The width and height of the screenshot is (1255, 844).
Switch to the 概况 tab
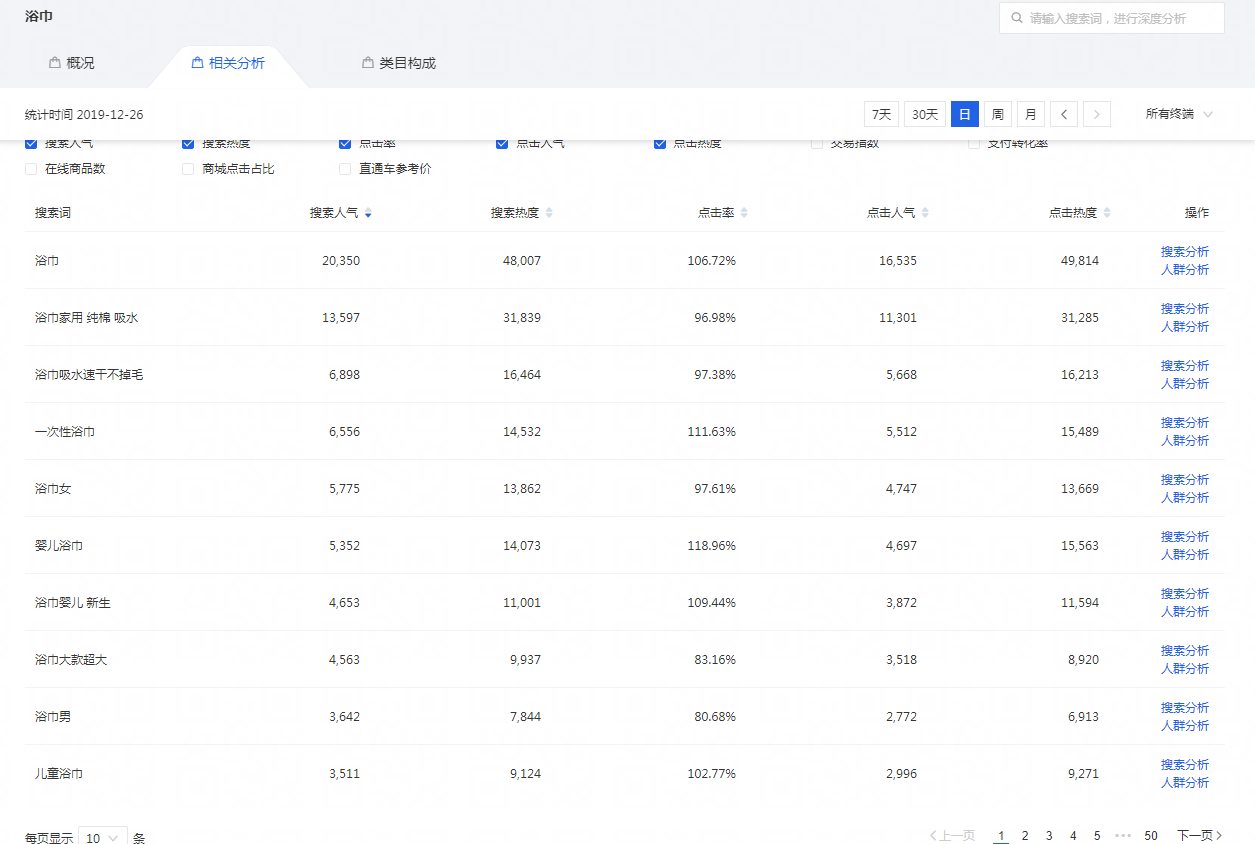tap(71, 63)
